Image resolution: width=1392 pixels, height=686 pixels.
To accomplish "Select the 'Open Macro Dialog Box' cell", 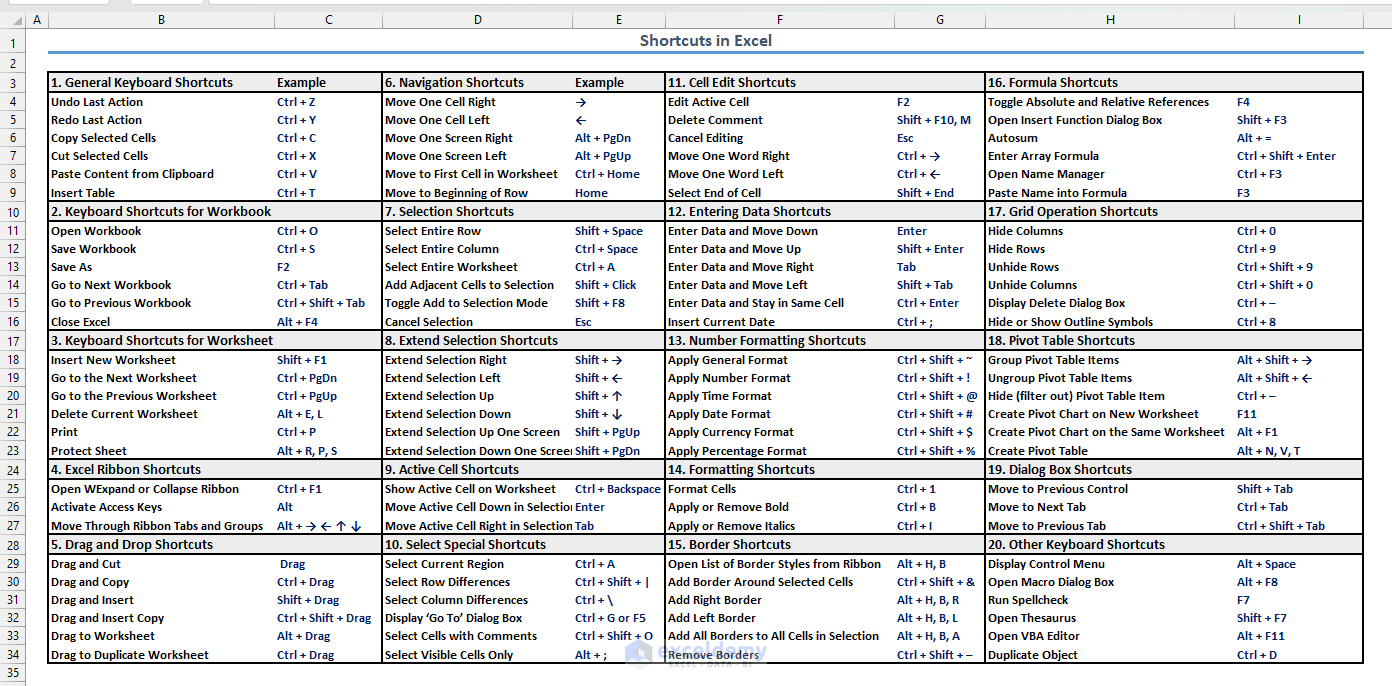I will [1110, 582].
